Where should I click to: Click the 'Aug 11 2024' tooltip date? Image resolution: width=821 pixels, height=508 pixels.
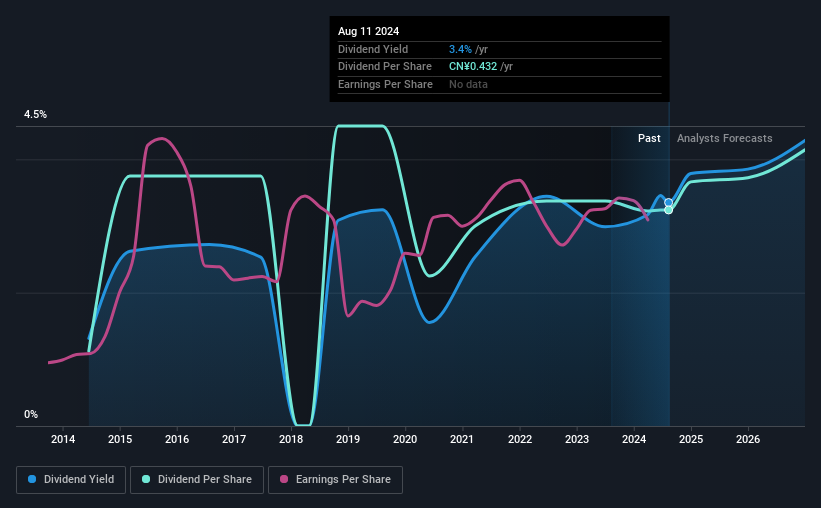368,31
